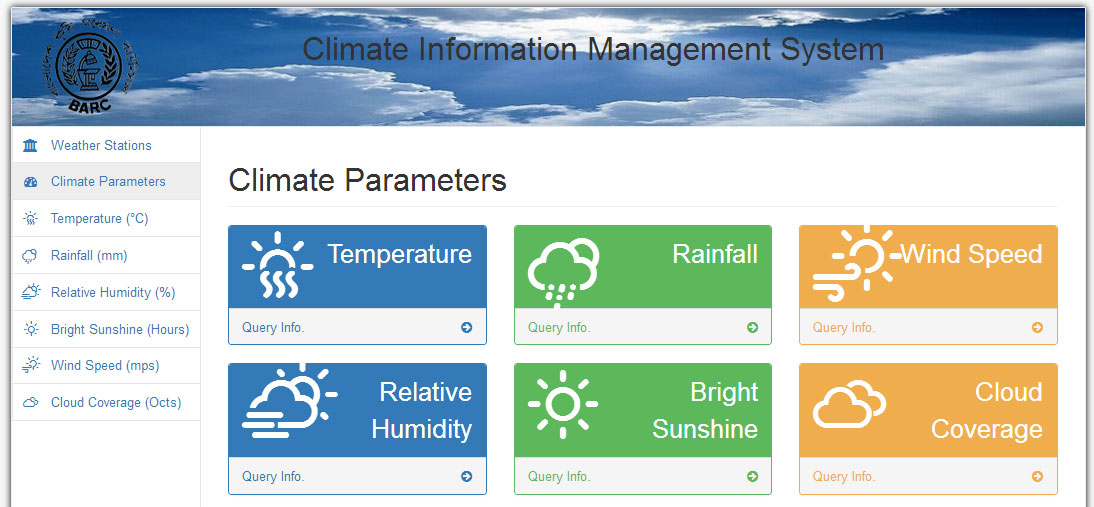Click the large Rainfall cloud icon

coord(562,269)
